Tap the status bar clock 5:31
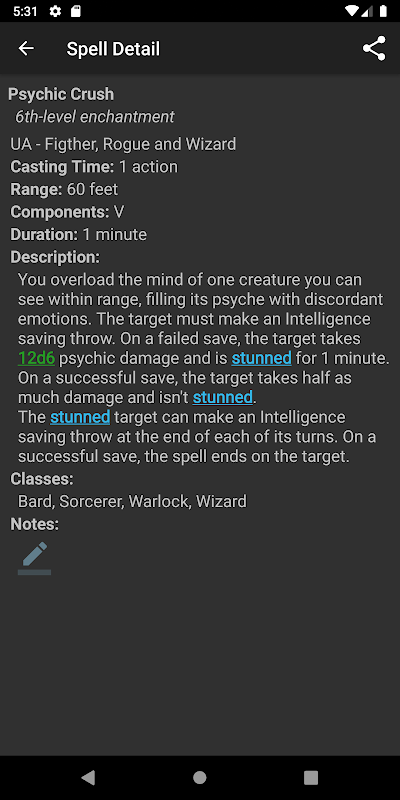The image size is (400, 800). [26, 11]
